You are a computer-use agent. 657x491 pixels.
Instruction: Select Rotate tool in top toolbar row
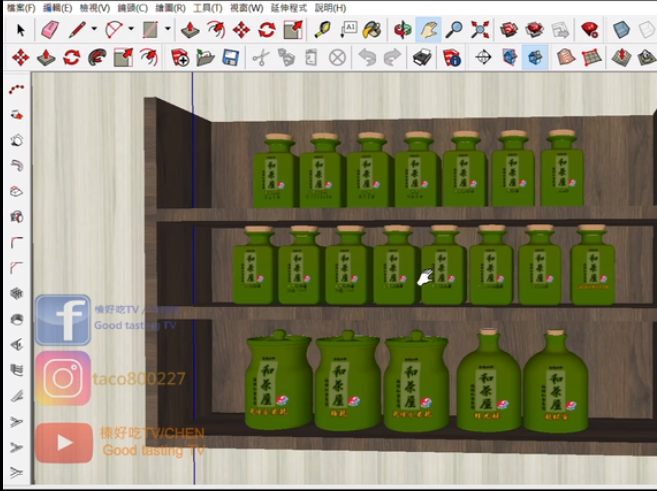click(267, 30)
